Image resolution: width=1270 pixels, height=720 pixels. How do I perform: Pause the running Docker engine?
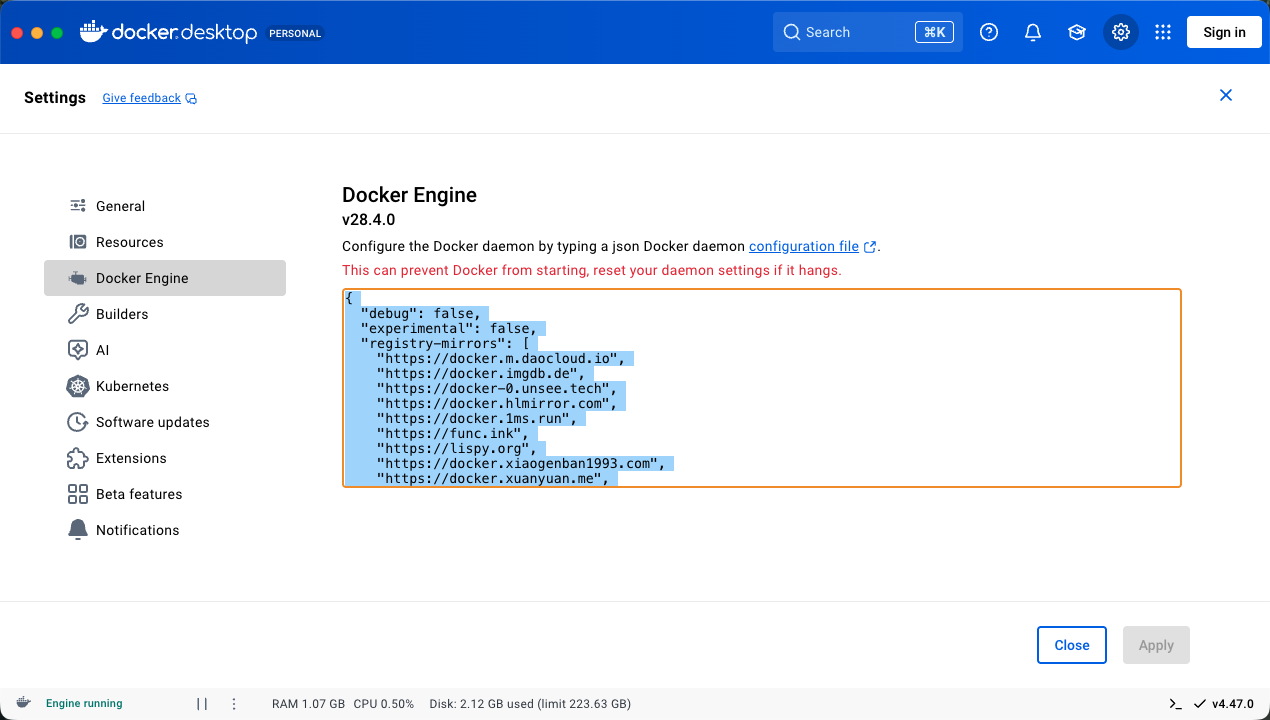pos(202,703)
